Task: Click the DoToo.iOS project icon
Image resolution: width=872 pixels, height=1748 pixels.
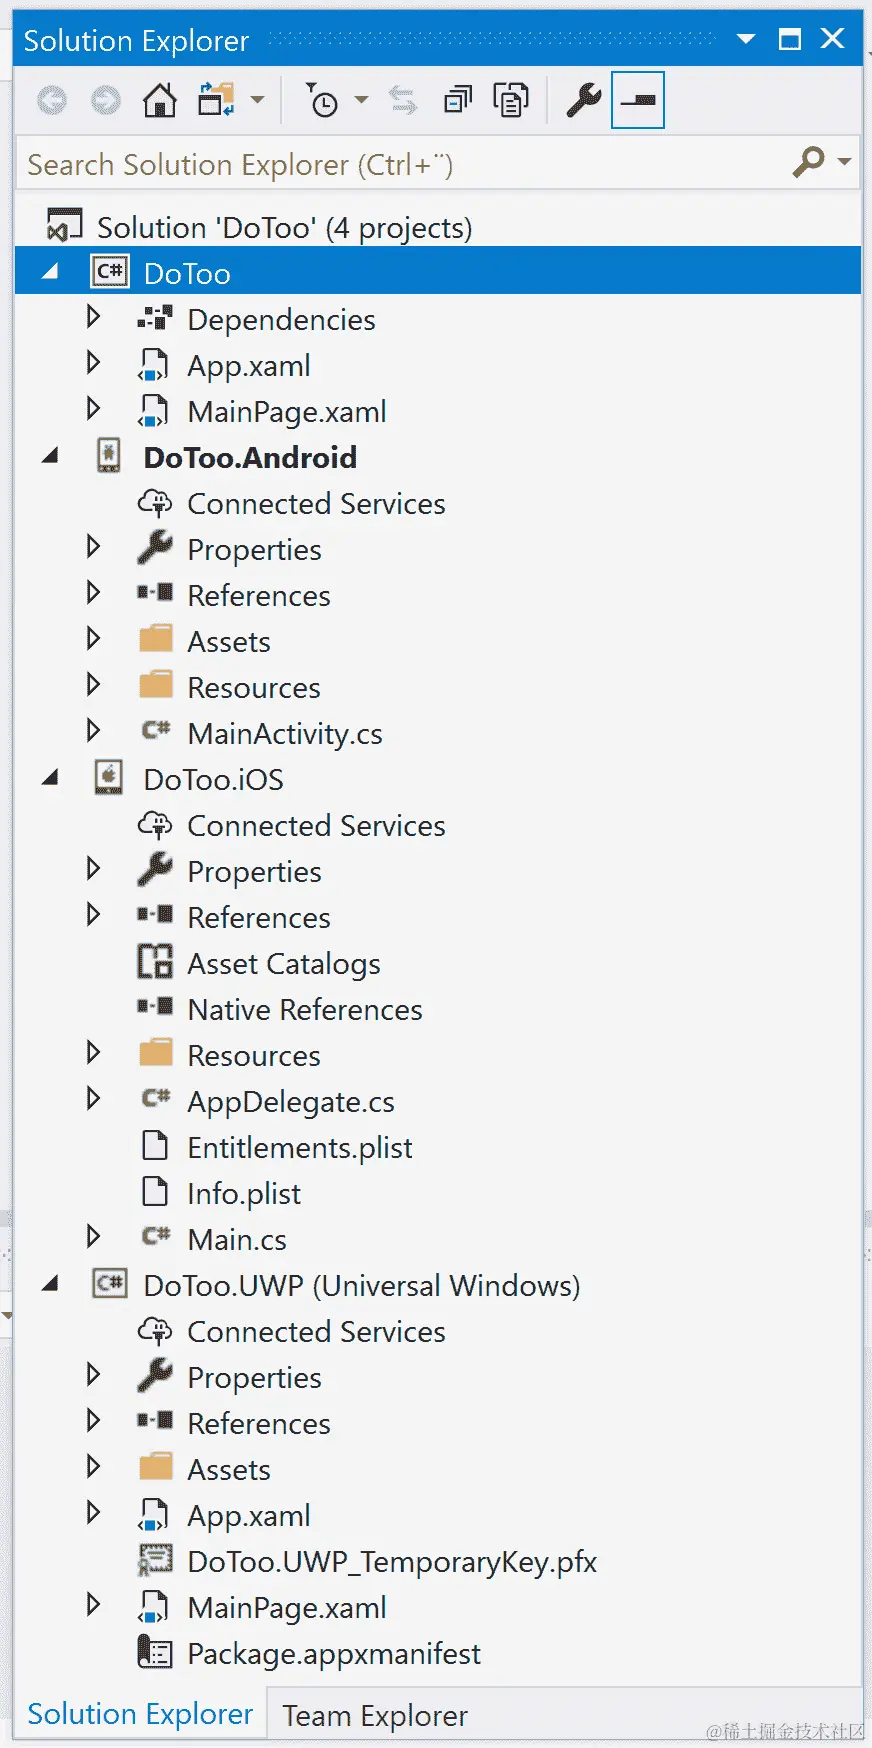Action: 109,778
